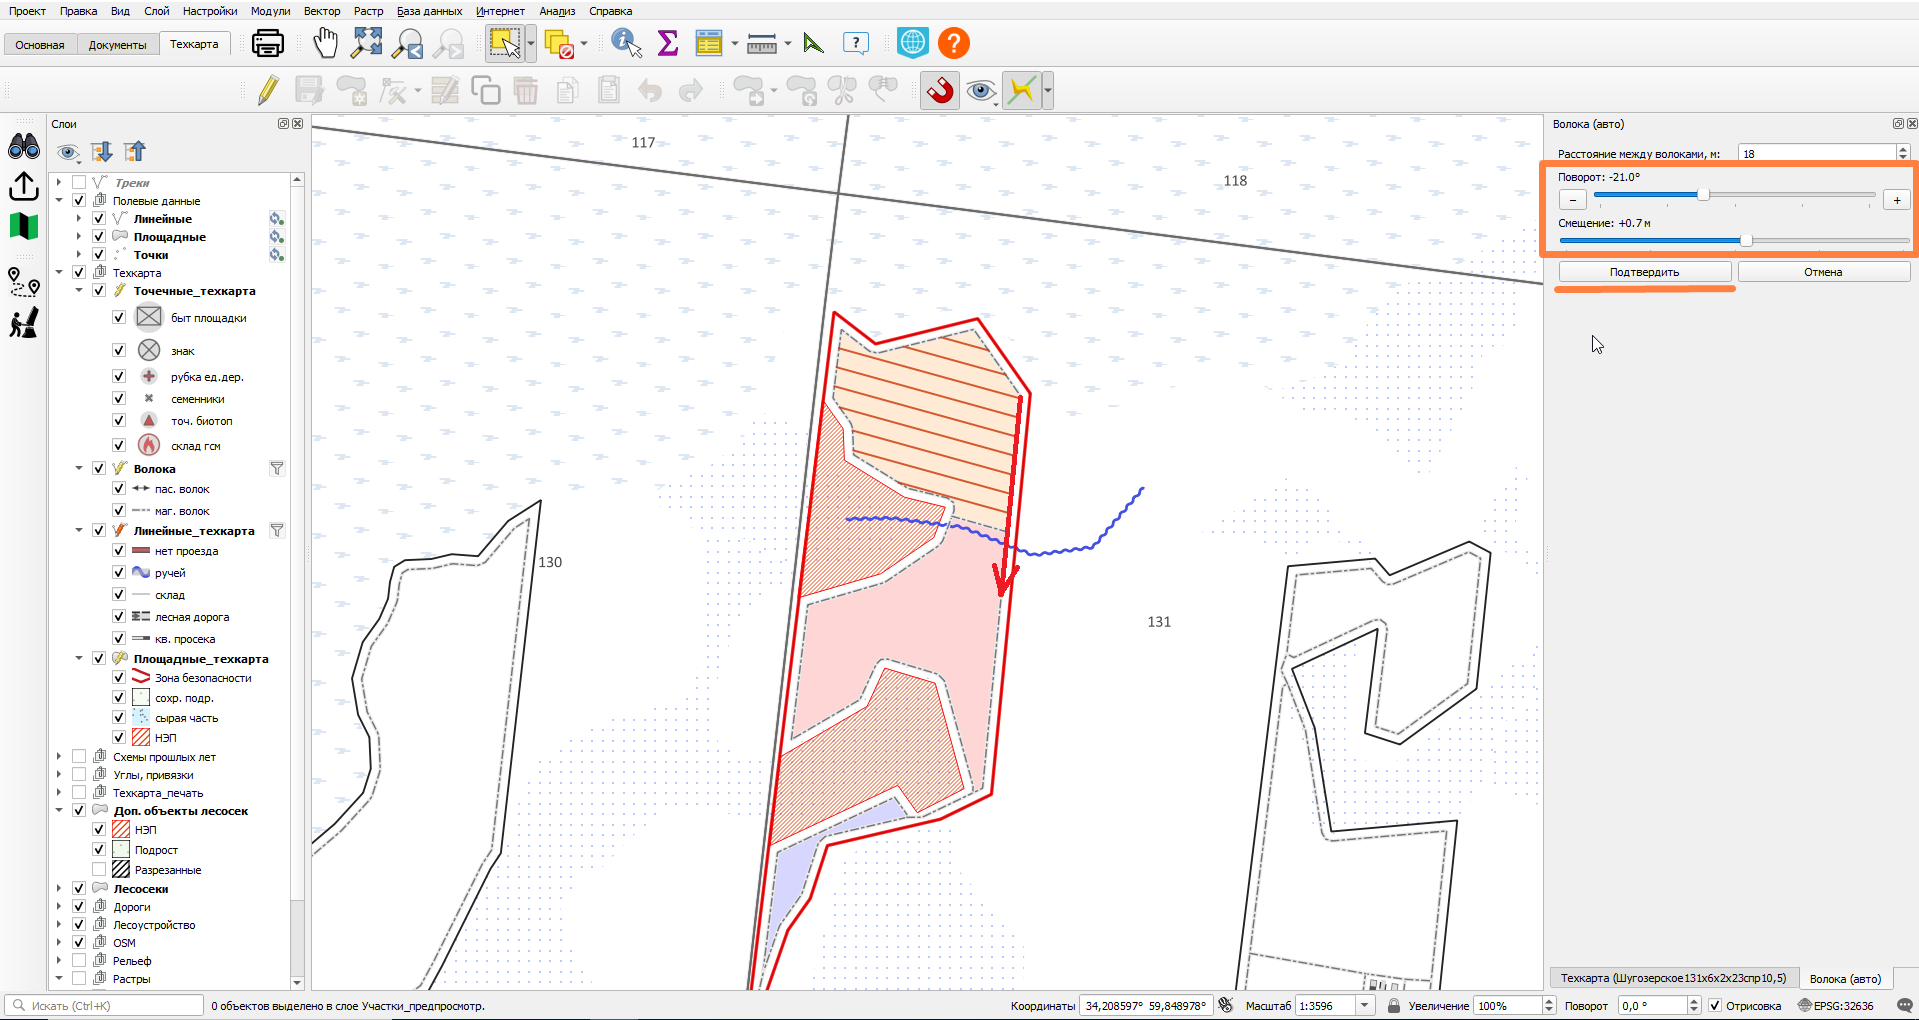Toggle the Отрисовка render checkbox

pos(1715,1006)
